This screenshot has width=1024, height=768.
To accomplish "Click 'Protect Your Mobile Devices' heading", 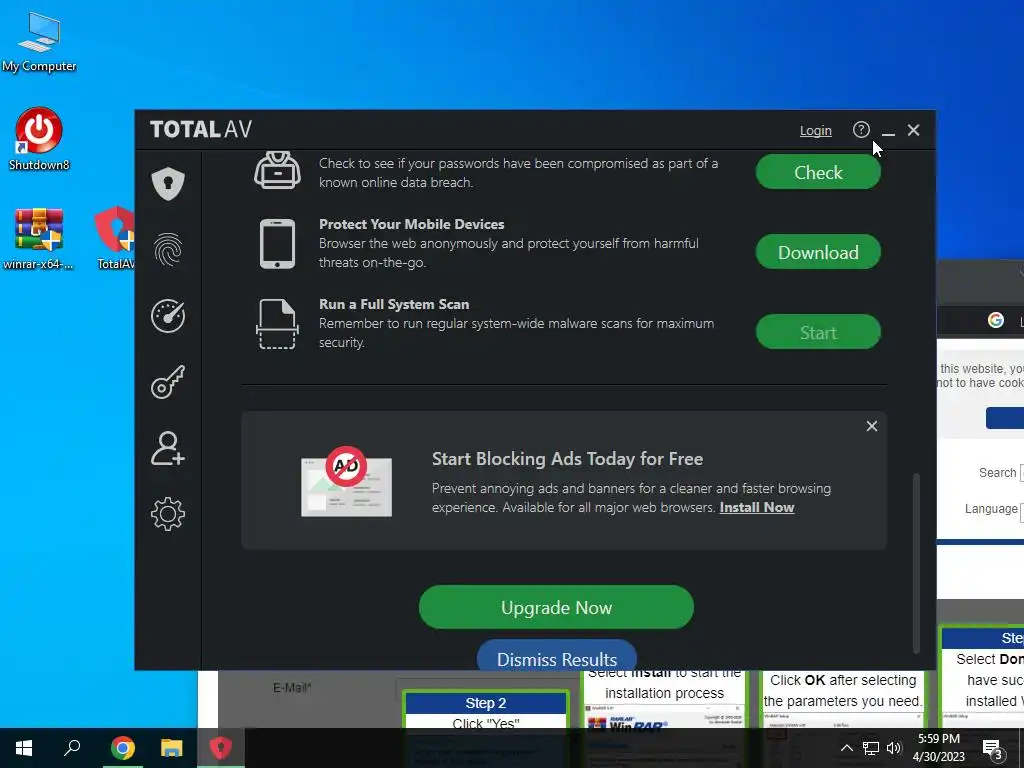I will click(411, 224).
